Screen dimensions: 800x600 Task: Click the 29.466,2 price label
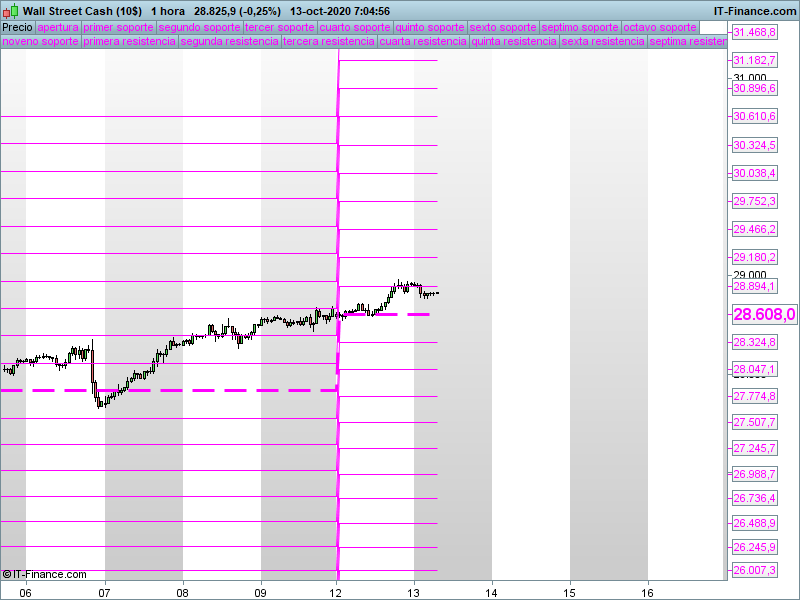tap(755, 230)
